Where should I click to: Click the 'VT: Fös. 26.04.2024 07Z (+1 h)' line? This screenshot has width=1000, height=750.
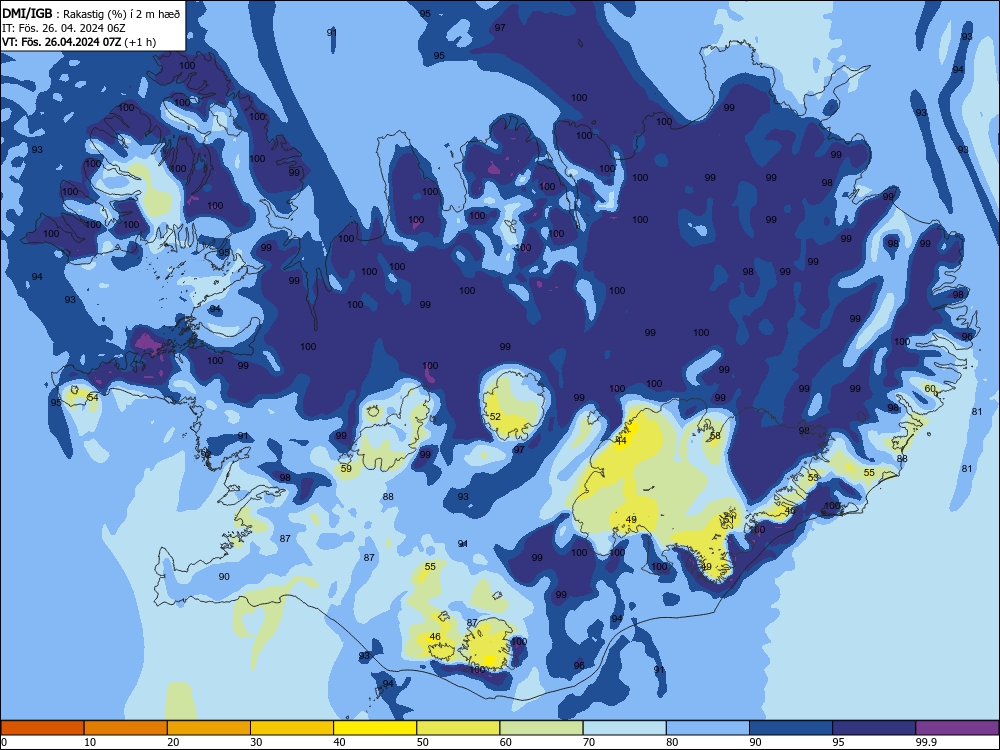point(79,42)
